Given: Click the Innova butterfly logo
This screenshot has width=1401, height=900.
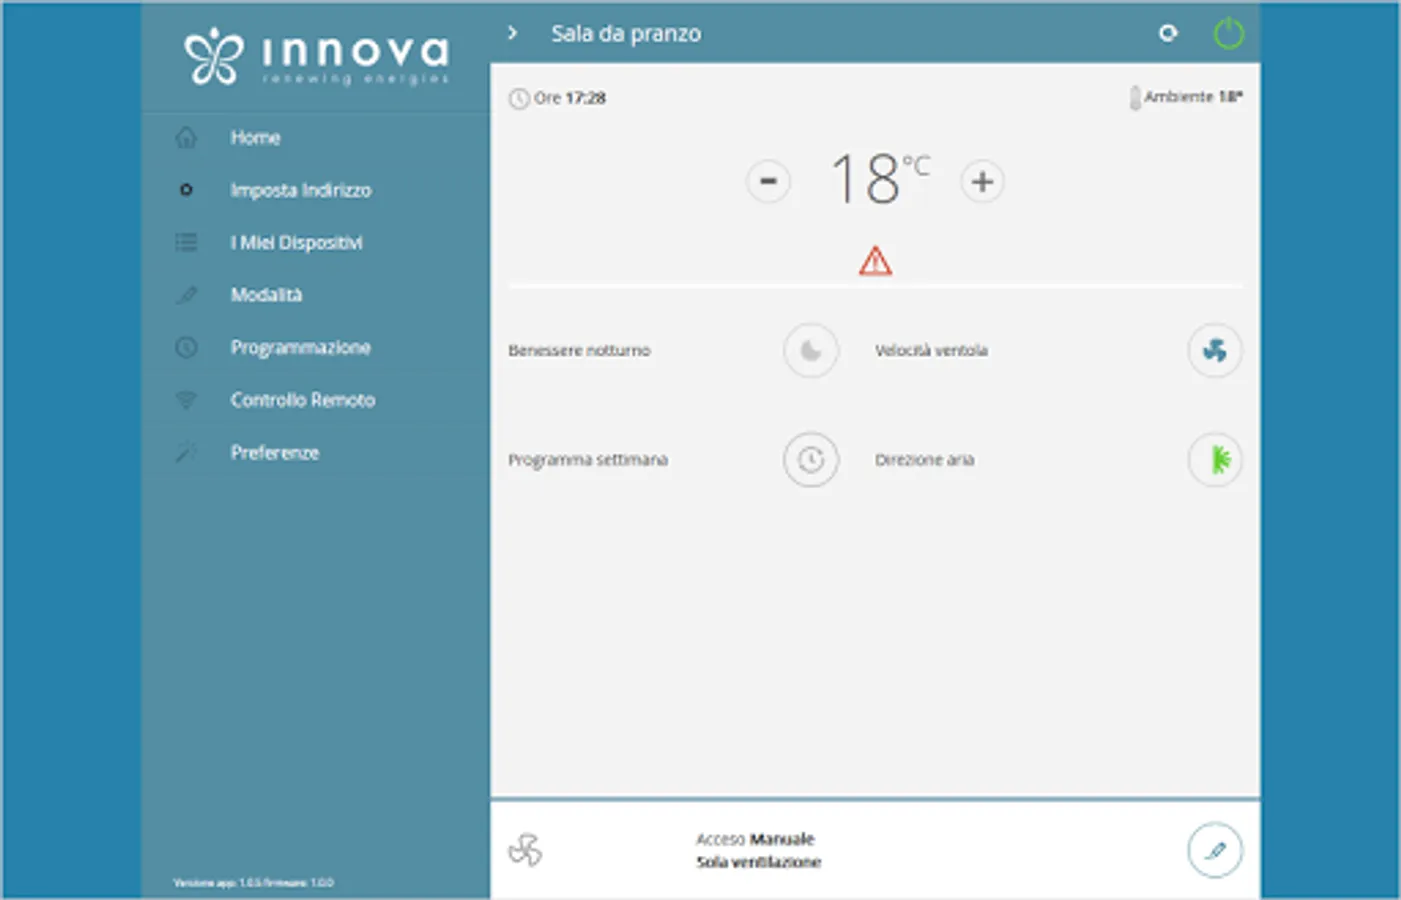Looking at the screenshot, I should pos(213,56).
